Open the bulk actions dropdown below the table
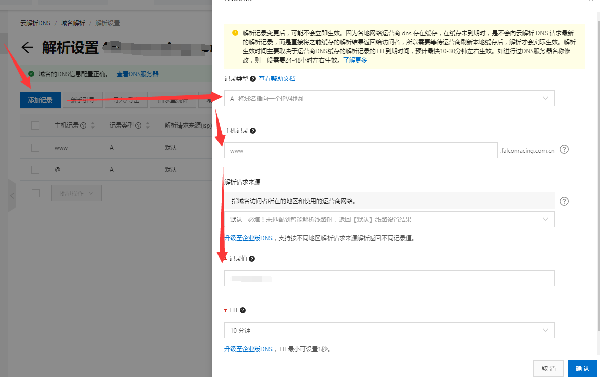The height and width of the screenshot is (377, 600). point(77,193)
